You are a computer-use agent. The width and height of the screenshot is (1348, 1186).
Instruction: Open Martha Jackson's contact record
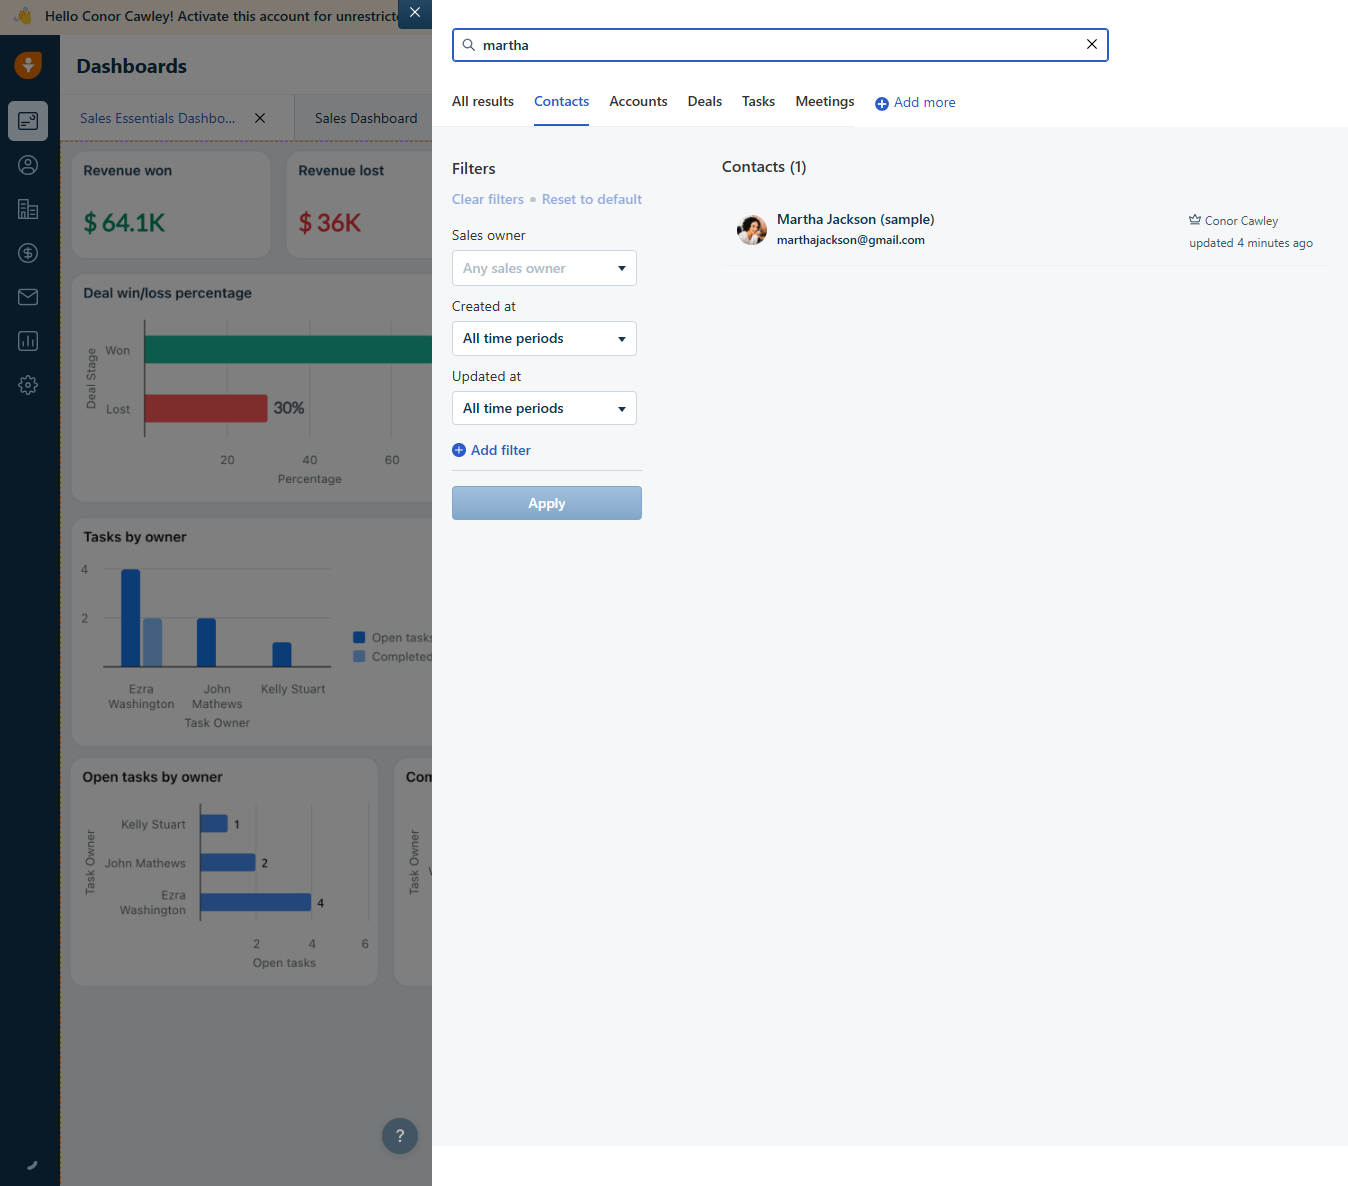(x=855, y=219)
